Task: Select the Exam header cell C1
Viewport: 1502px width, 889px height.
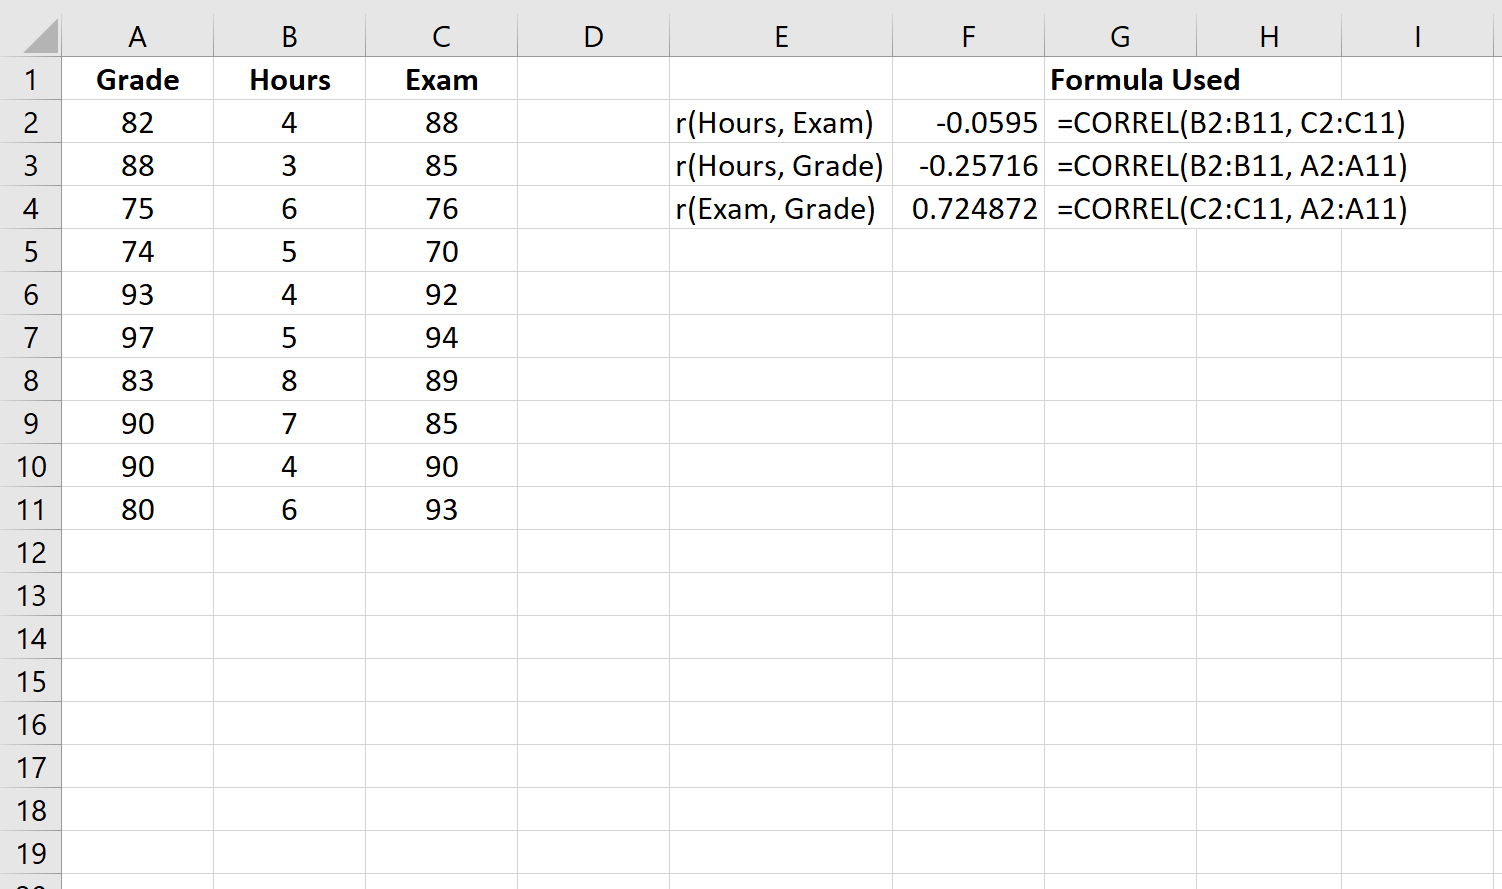Action: click(440, 79)
